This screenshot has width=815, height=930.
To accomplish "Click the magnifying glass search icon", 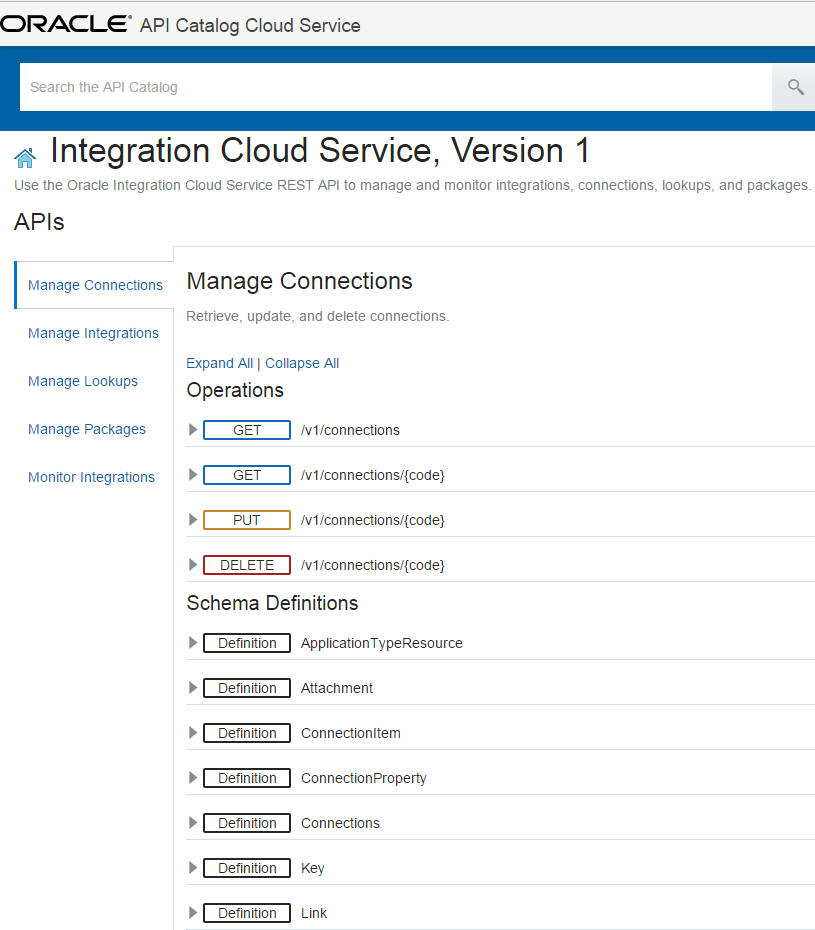I will coord(793,87).
